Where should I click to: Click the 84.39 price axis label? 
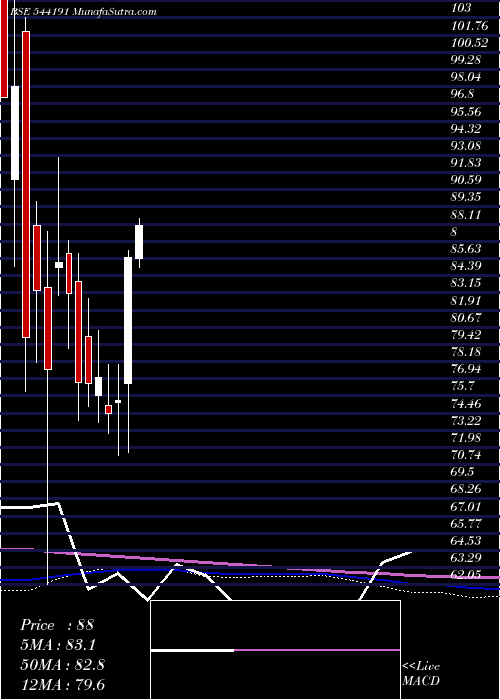(x=466, y=266)
